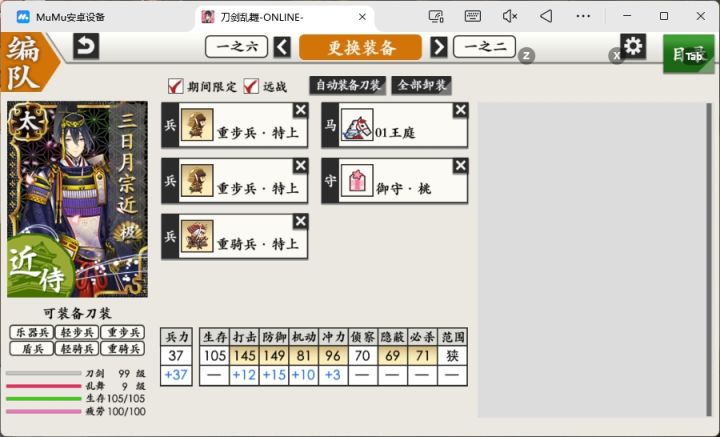
Task: Click 重骑兵 equip type tag
Action: click(x=123, y=348)
